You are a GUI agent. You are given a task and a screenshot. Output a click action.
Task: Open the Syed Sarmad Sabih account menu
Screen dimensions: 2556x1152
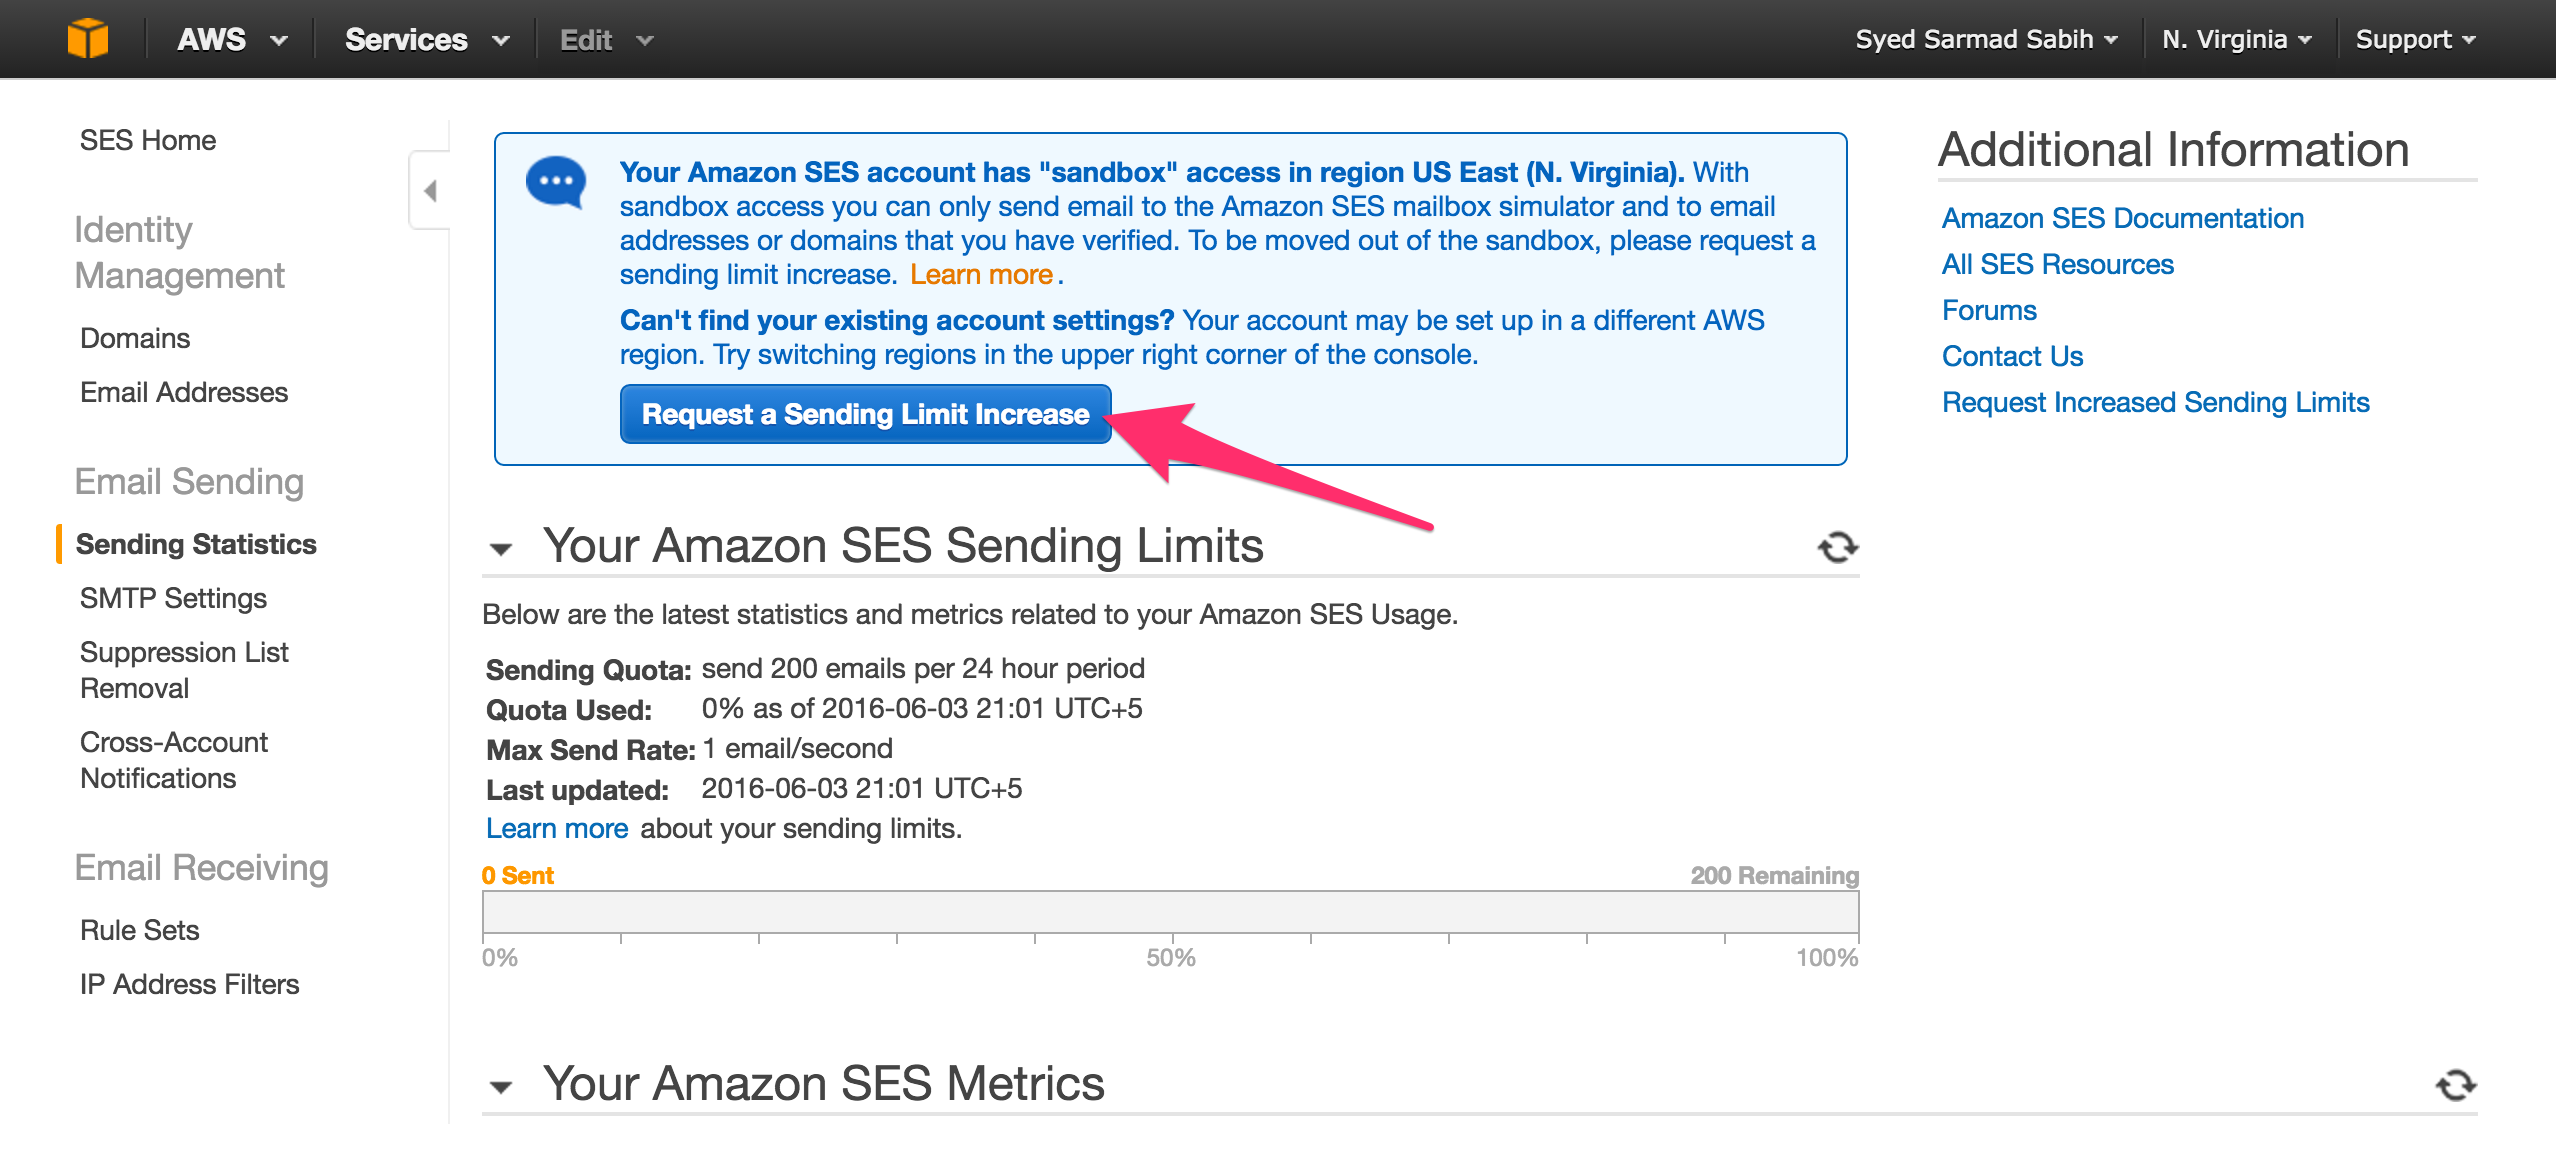[x=1986, y=40]
